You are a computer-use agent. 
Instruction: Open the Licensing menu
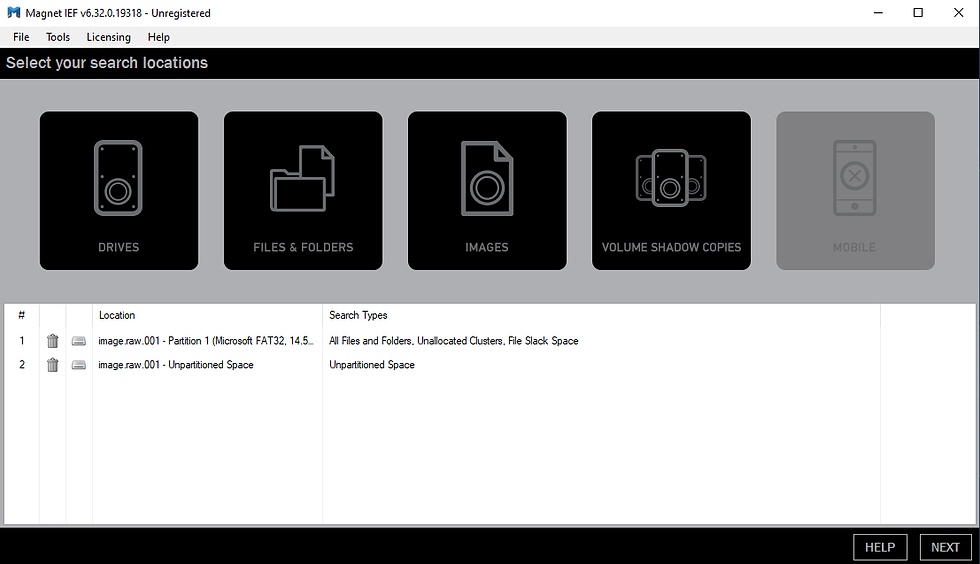[109, 37]
